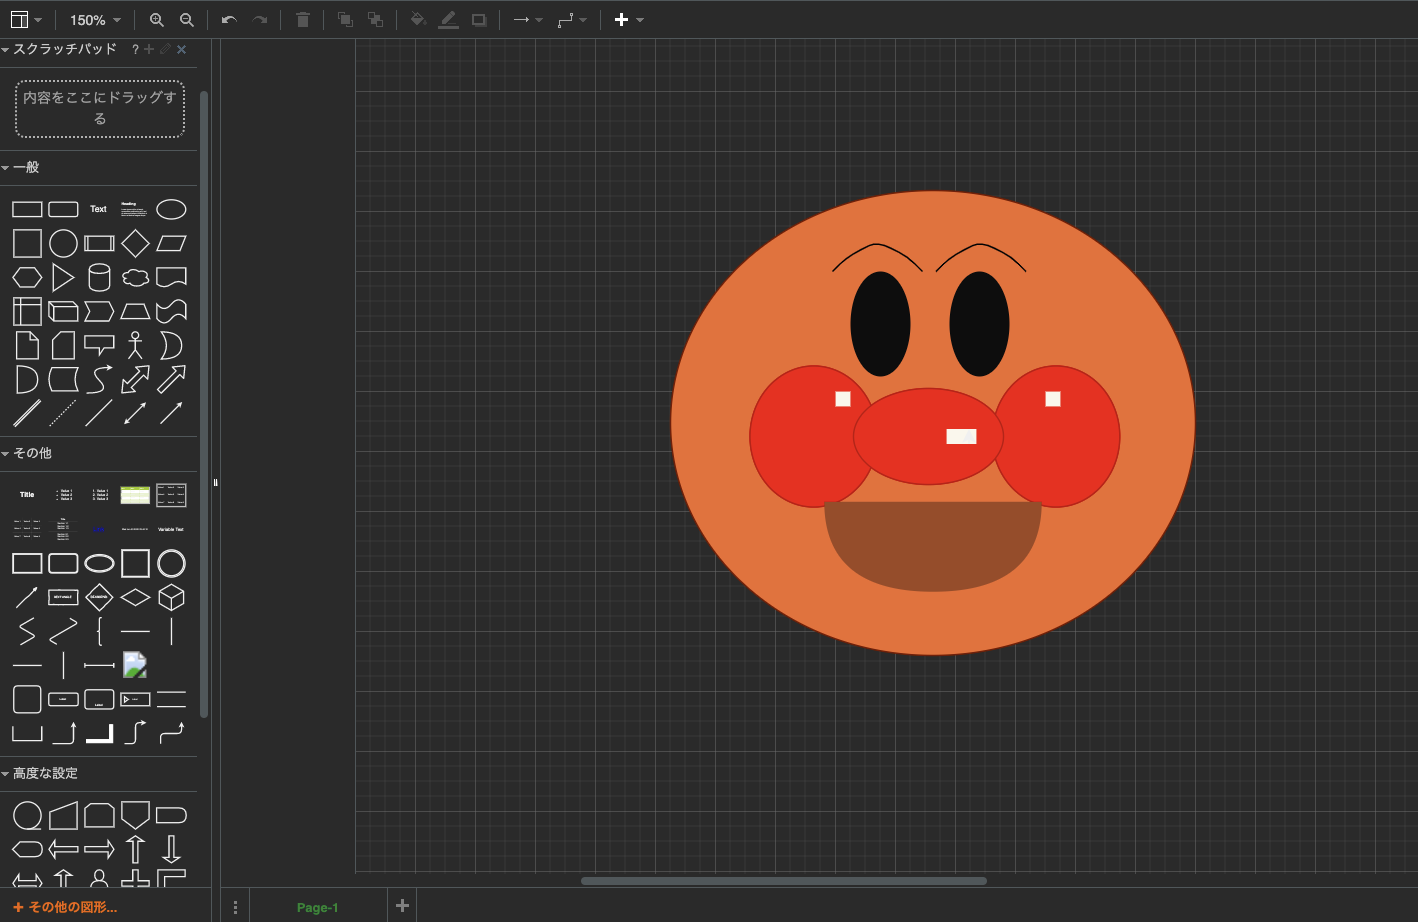Collapse the 一般 shapes section
This screenshot has width=1418, height=922.
tap(26, 167)
